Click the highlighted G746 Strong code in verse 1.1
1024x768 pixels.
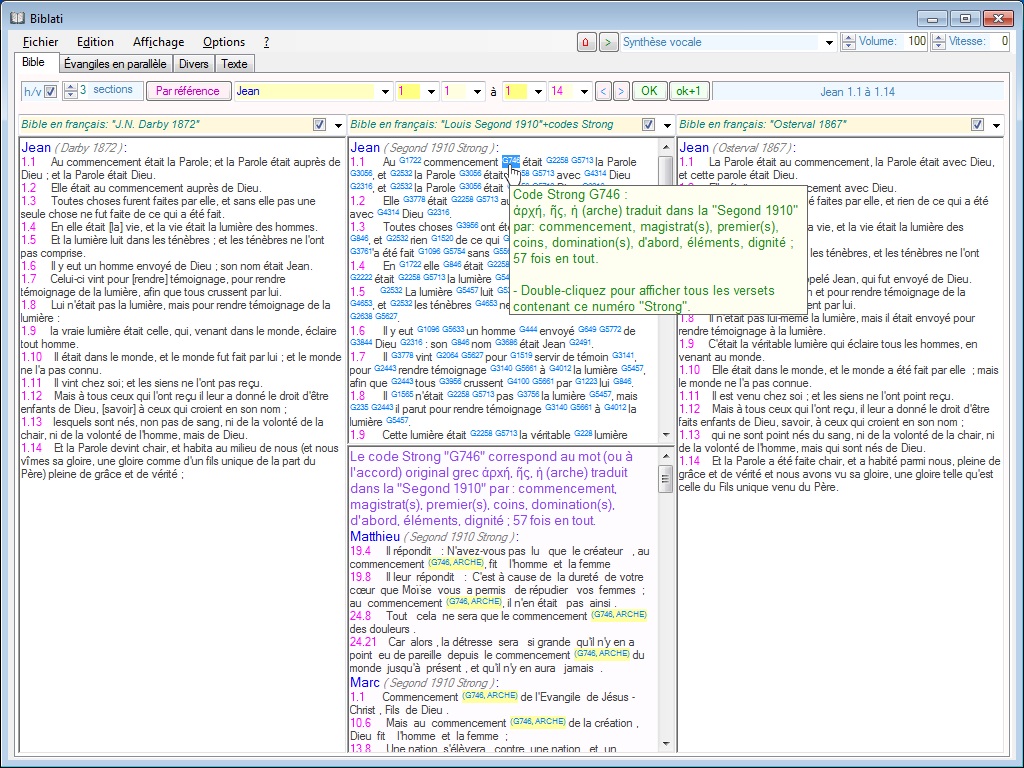pos(510,161)
